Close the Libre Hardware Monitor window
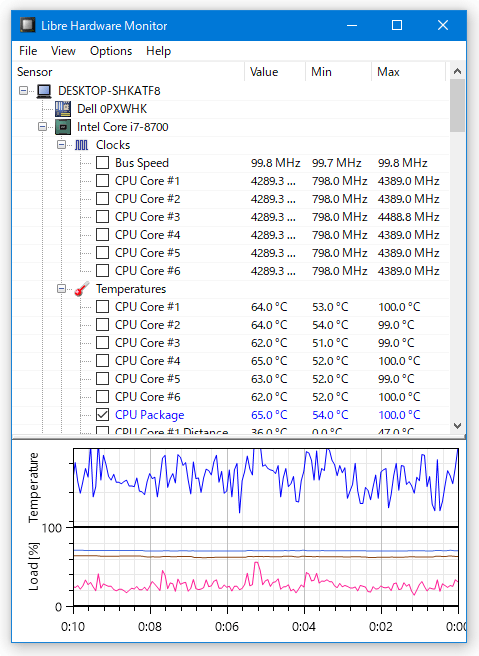Image resolution: width=479 pixels, height=656 pixels. pyautogui.click(x=443, y=25)
